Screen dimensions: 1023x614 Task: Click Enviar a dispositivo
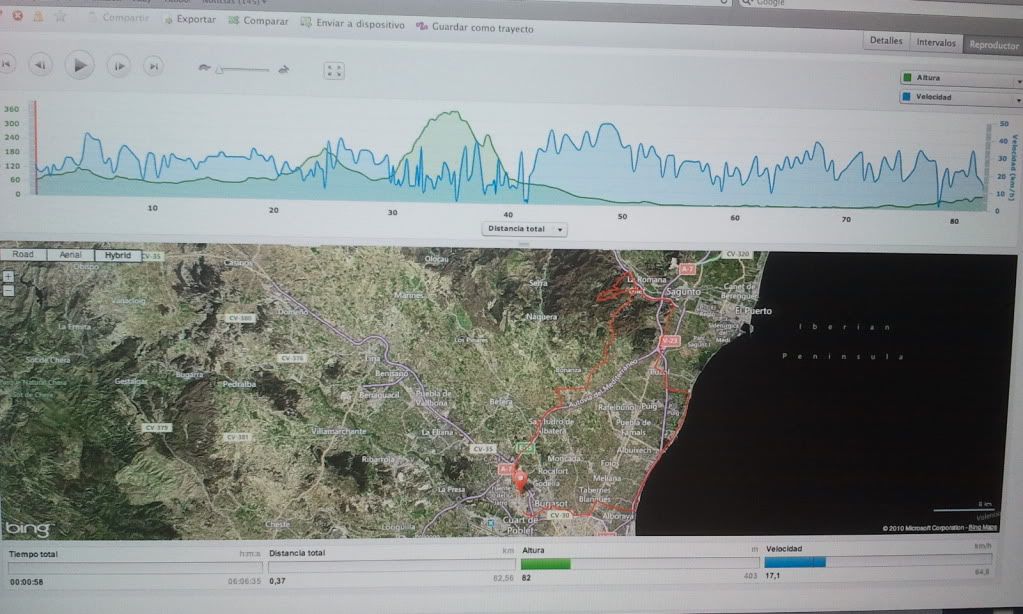(353, 24)
